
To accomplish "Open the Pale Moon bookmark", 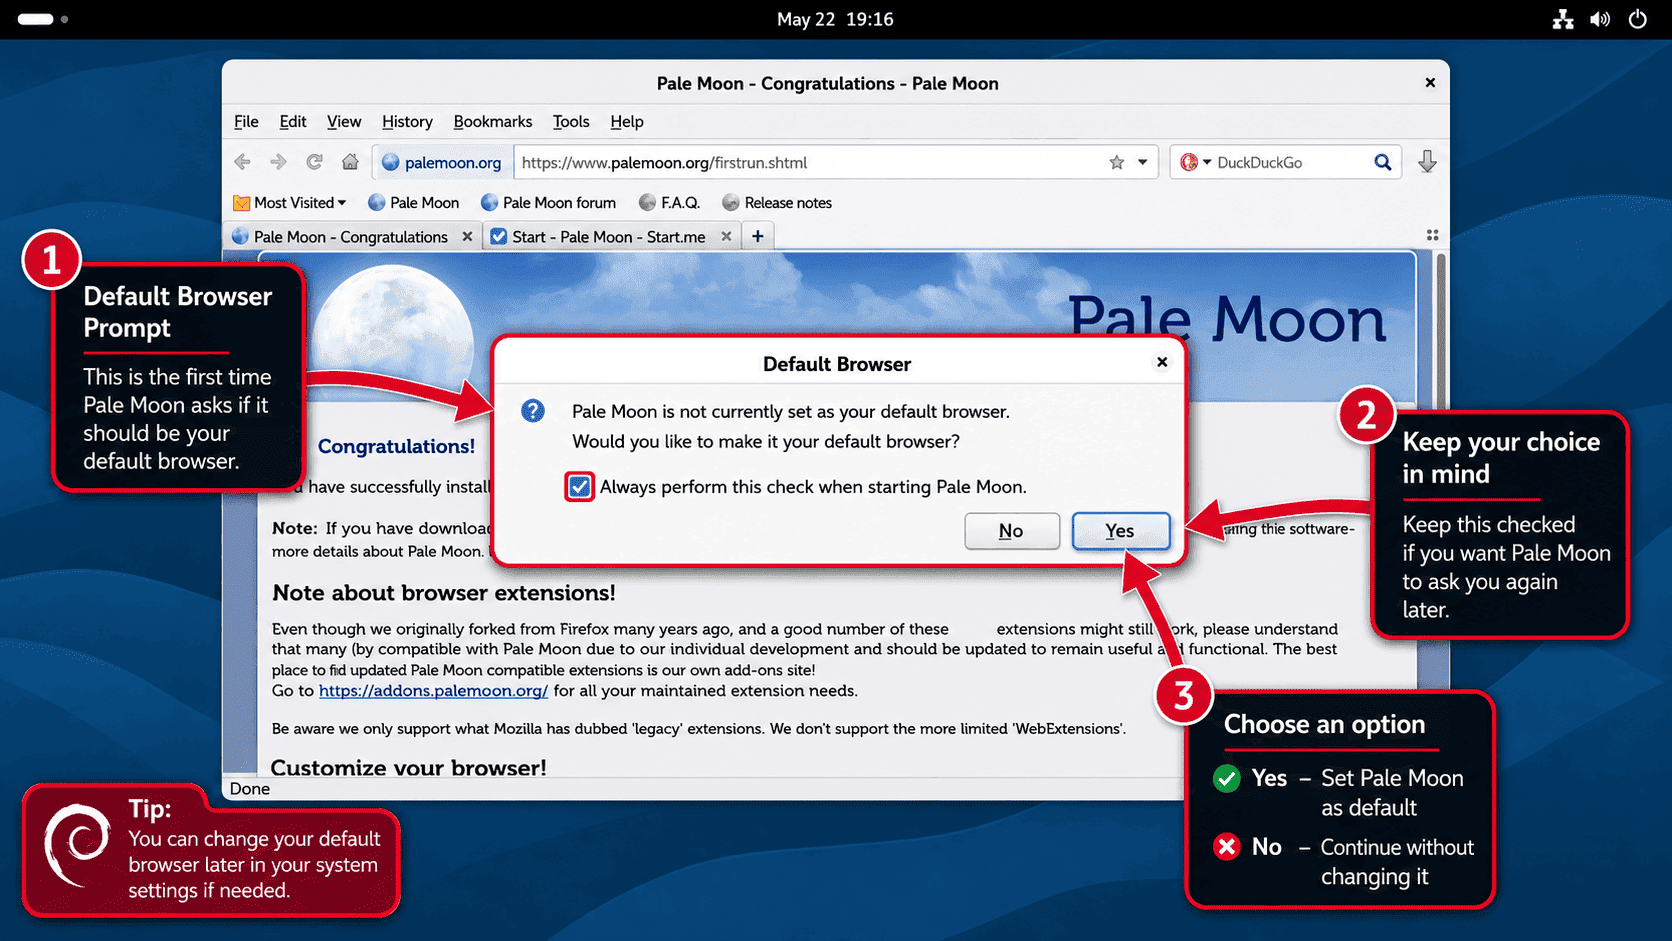I will (x=414, y=203).
